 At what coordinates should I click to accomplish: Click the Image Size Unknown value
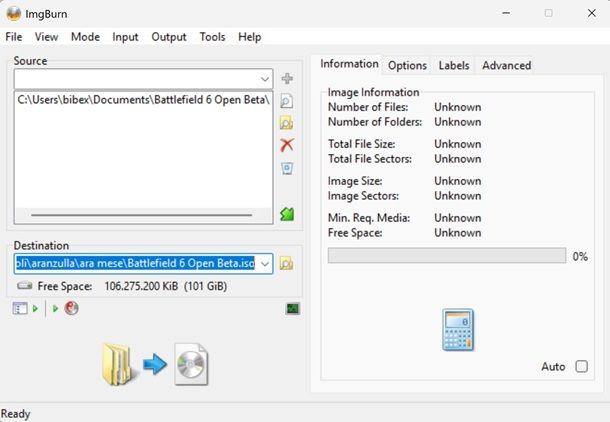[x=458, y=181]
